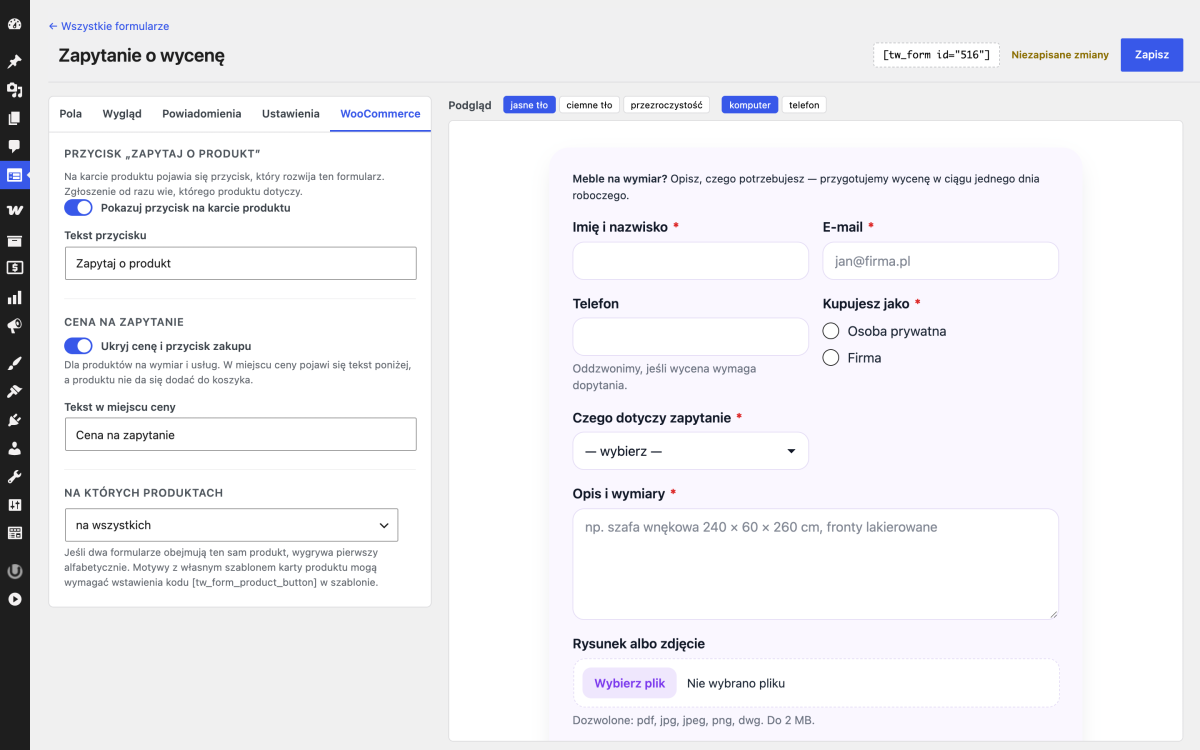Switch preview to 'ciemne tło'
This screenshot has width=1200, height=750.
(x=589, y=105)
